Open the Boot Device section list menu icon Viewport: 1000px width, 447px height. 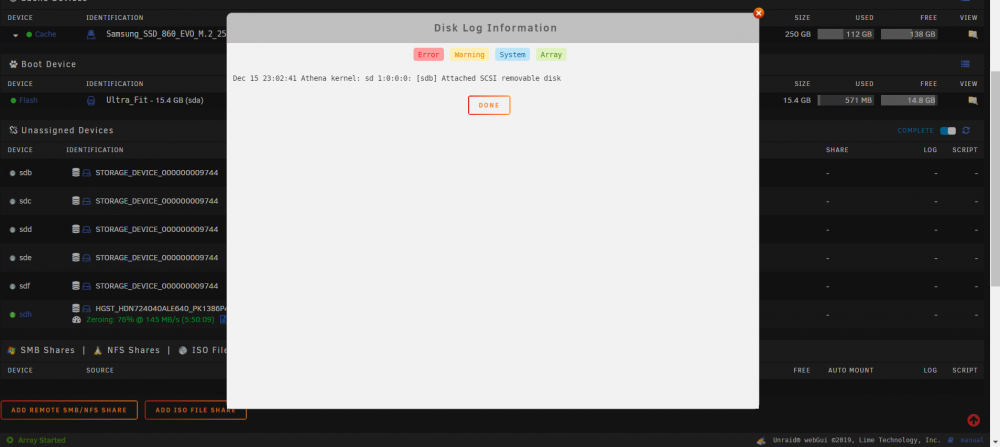tap(966, 64)
